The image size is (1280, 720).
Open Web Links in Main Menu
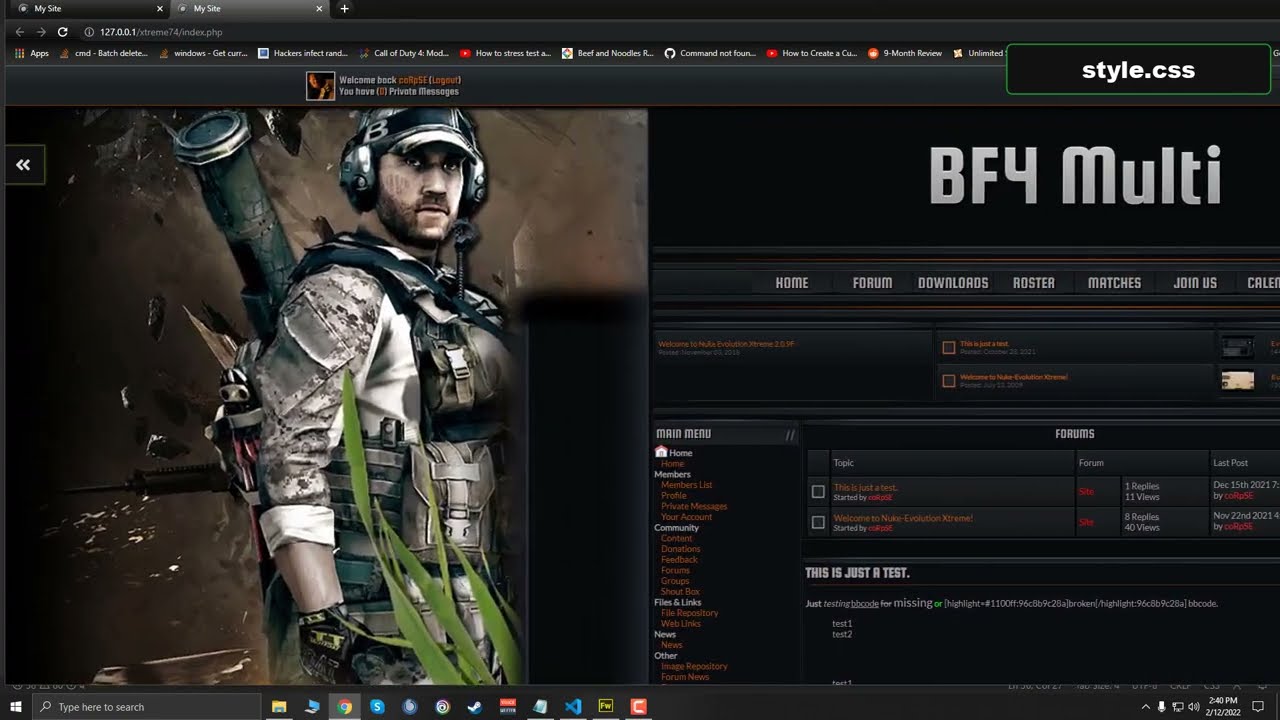coord(681,624)
